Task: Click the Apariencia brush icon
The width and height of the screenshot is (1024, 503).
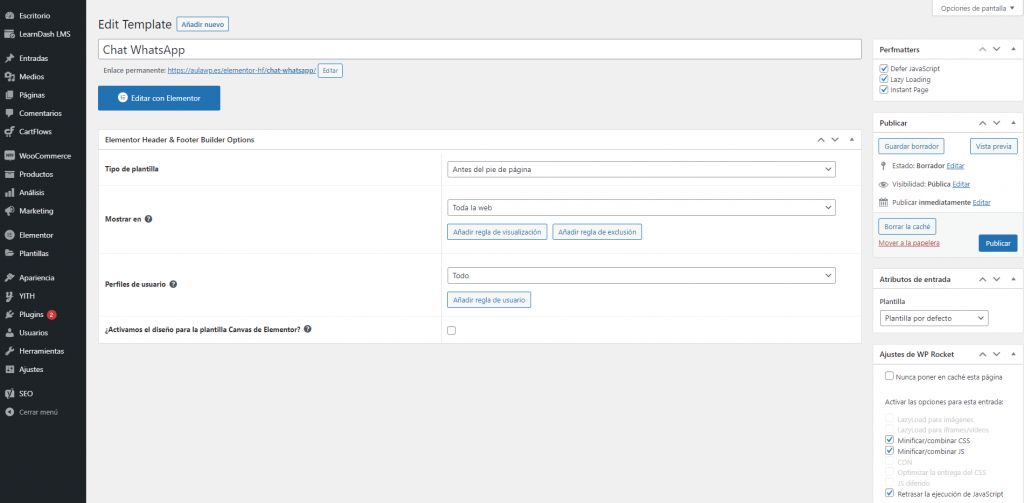Action: (x=9, y=278)
